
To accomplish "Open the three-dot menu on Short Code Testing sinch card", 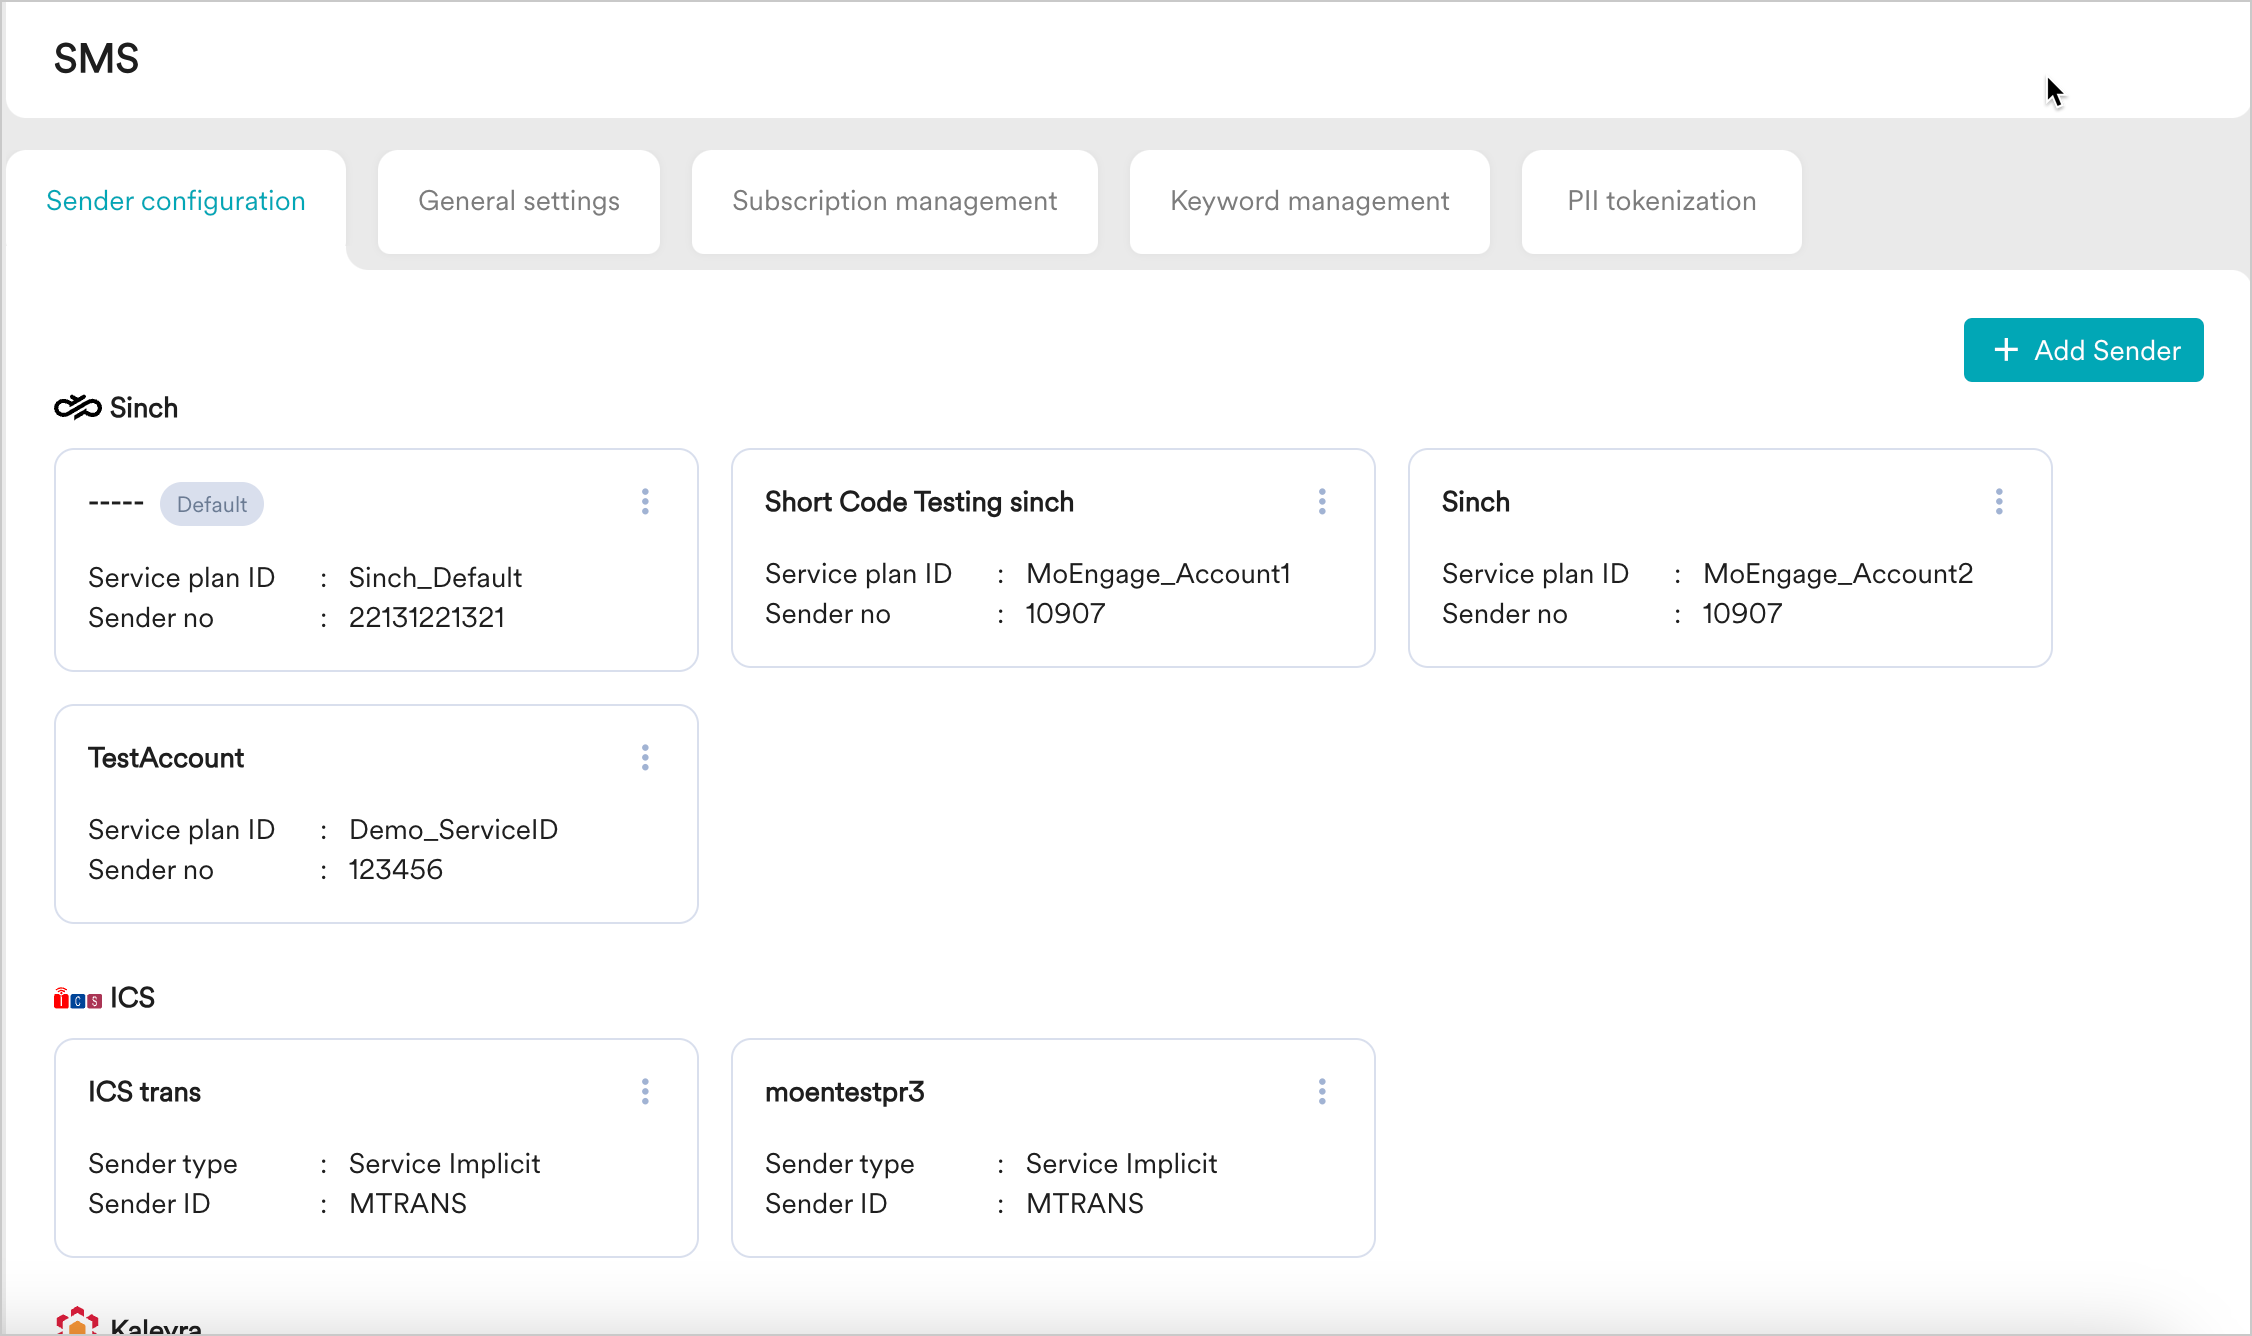I will [x=1322, y=501].
